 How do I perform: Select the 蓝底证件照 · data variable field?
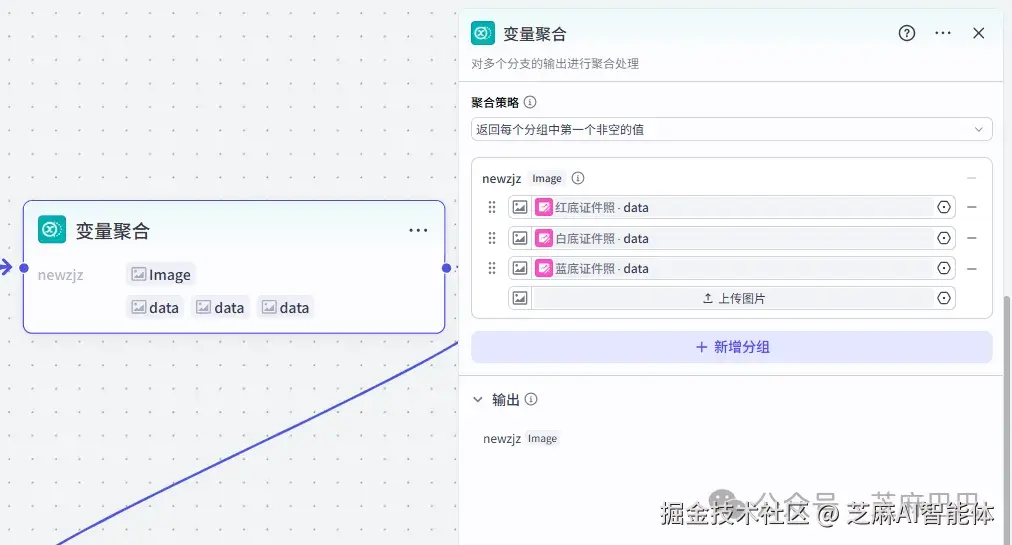(732, 268)
